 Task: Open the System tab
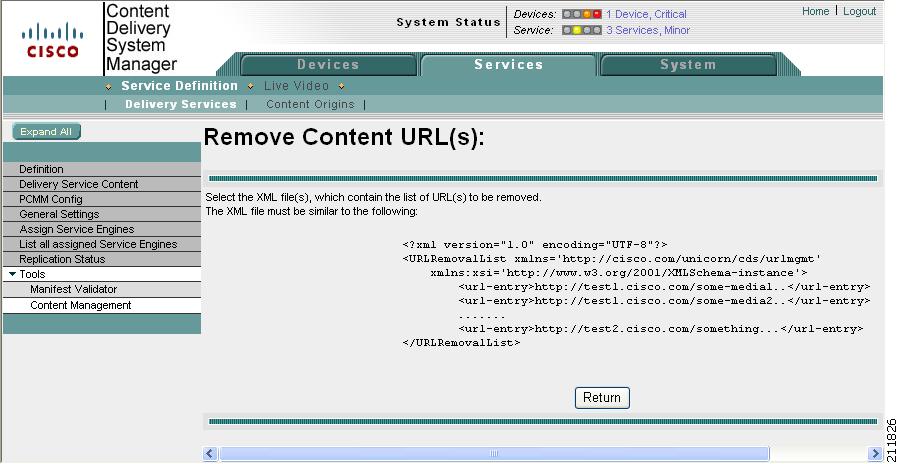(688, 64)
